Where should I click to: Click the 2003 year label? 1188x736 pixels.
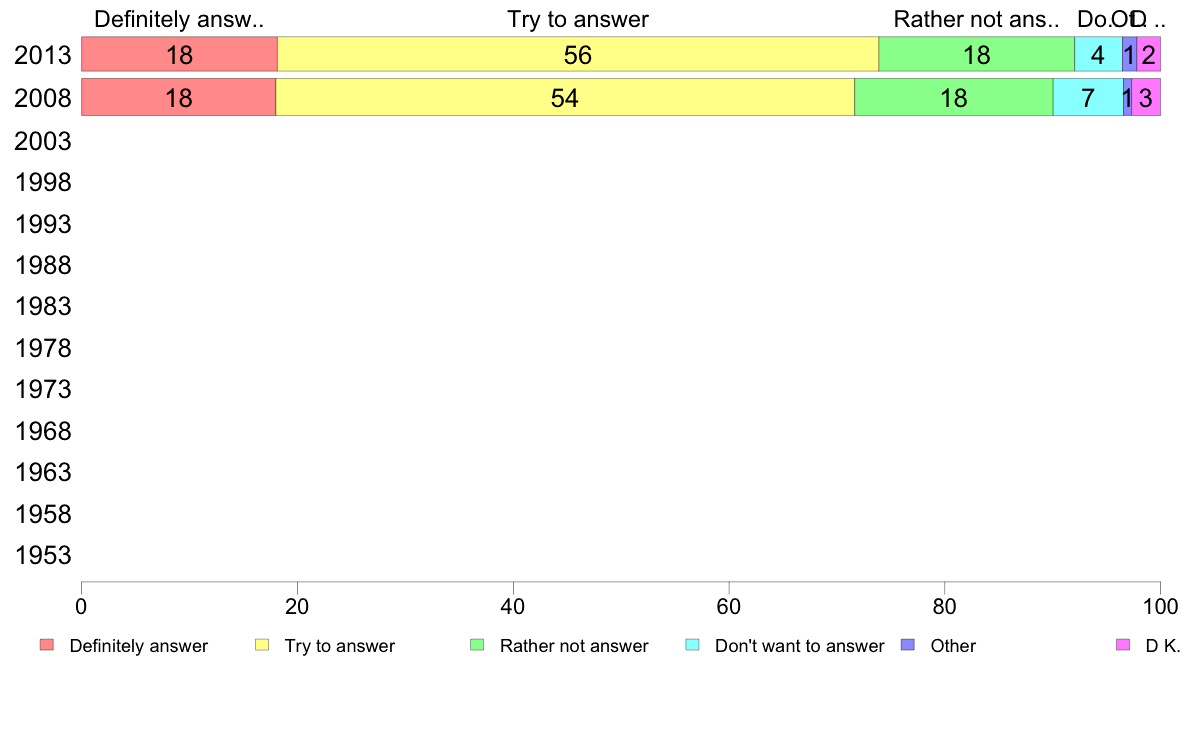coord(42,141)
